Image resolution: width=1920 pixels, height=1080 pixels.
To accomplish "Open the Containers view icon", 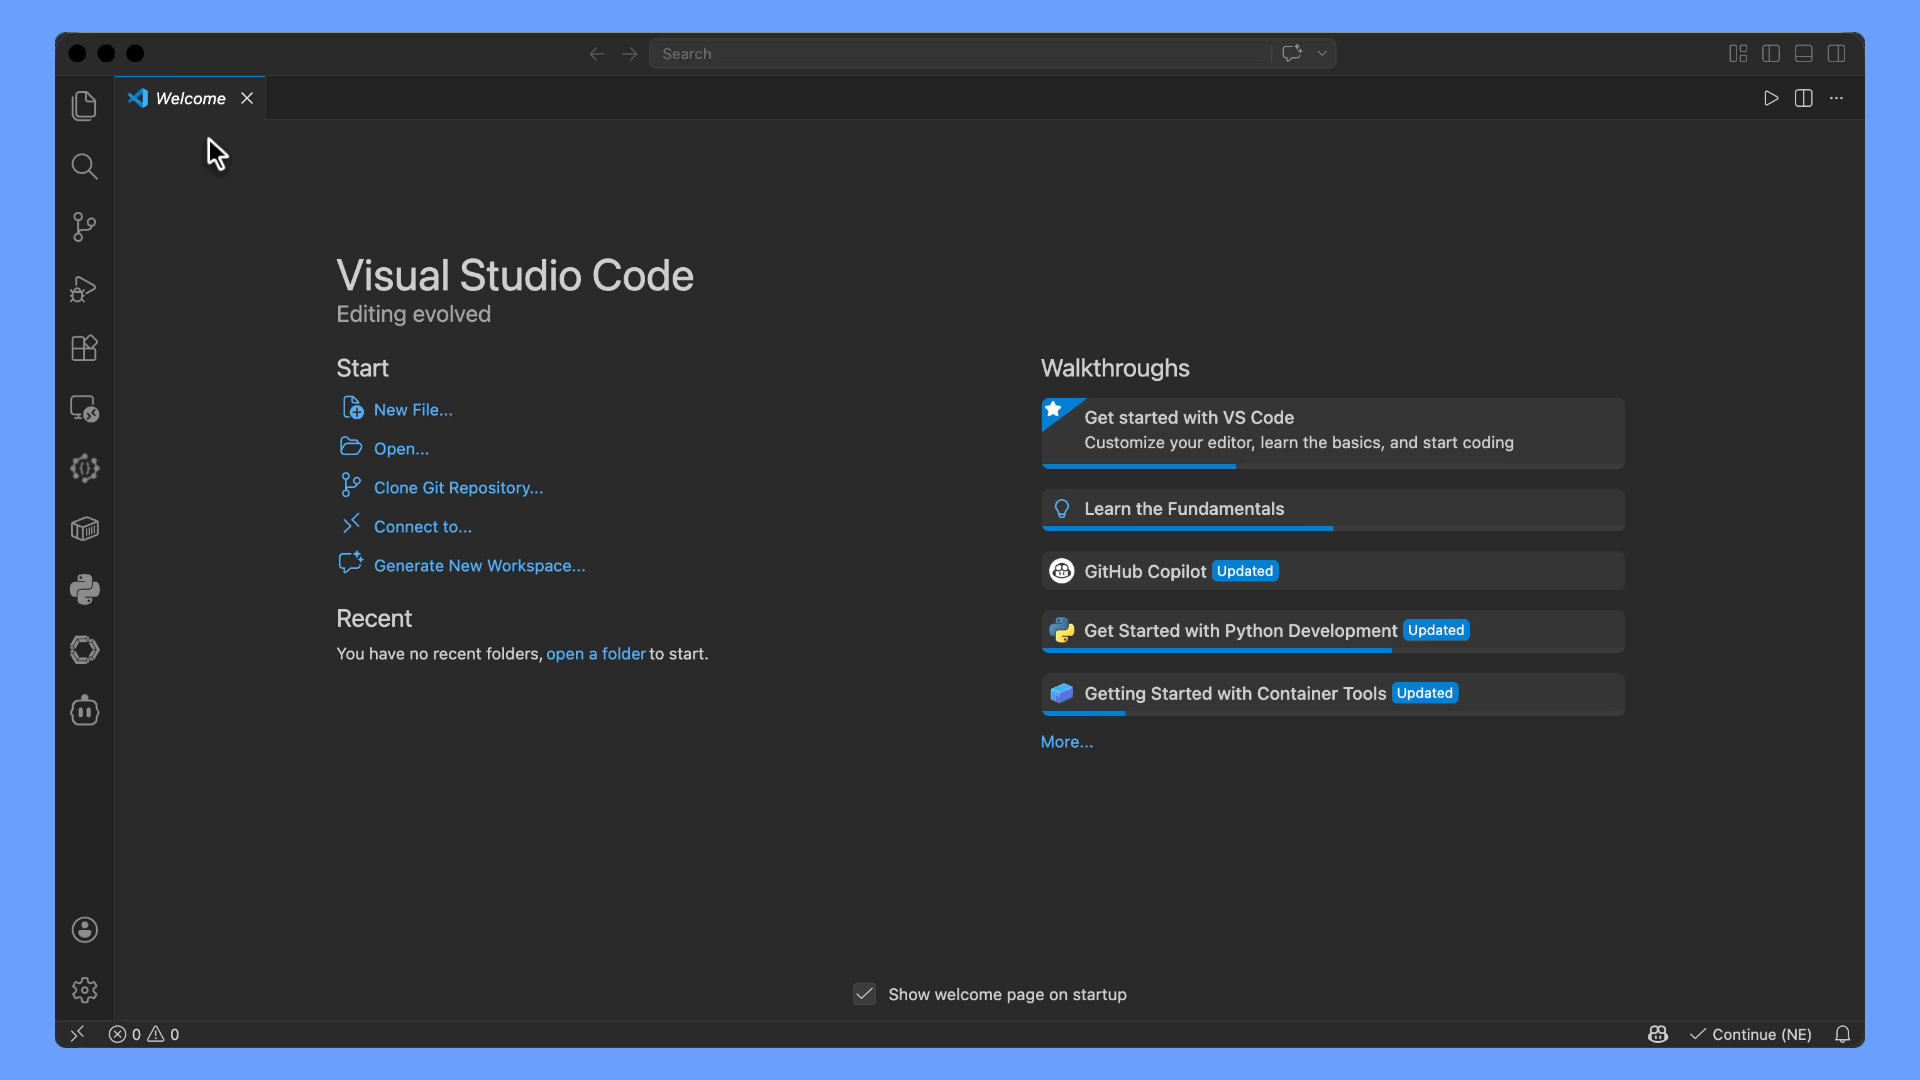I will pos(84,529).
